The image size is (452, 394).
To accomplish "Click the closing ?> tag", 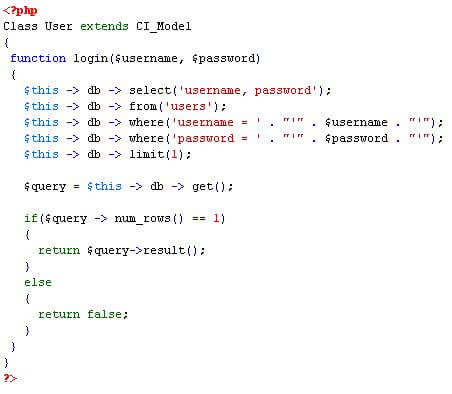I will coord(10,378).
